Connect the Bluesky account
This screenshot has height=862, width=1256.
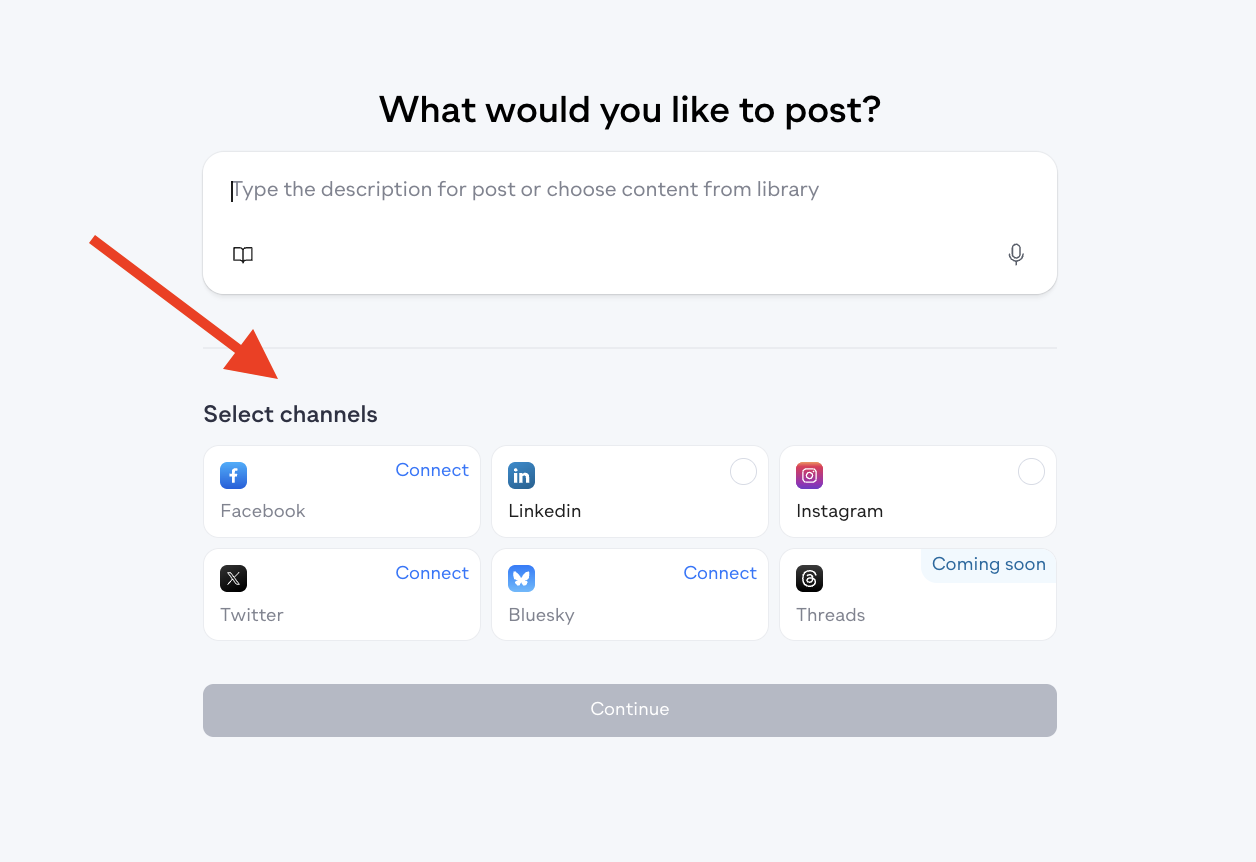click(720, 573)
